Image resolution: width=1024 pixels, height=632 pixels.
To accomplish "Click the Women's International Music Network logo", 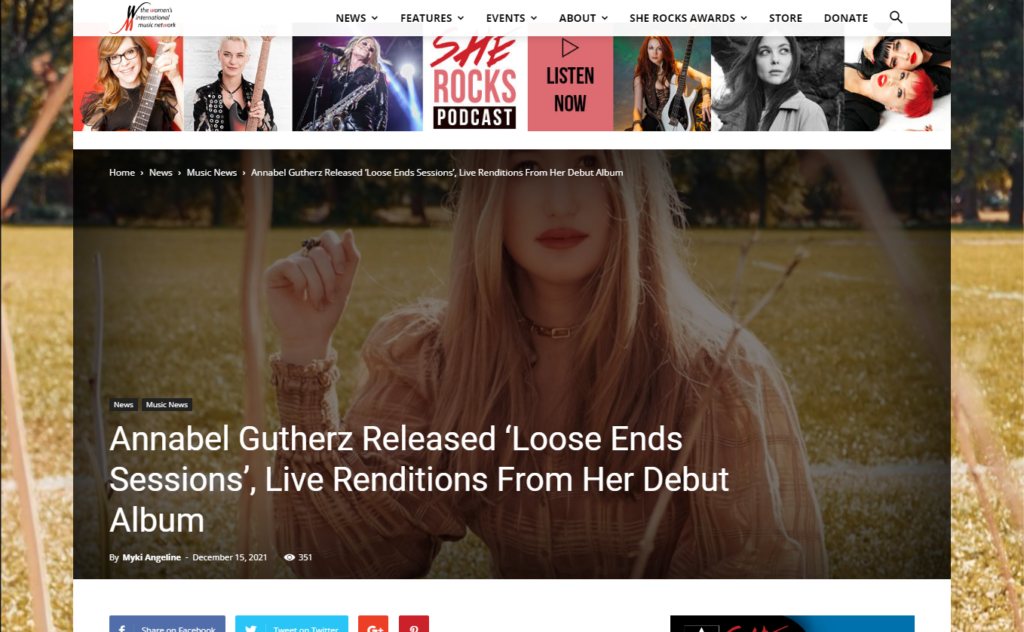I will (144, 18).
